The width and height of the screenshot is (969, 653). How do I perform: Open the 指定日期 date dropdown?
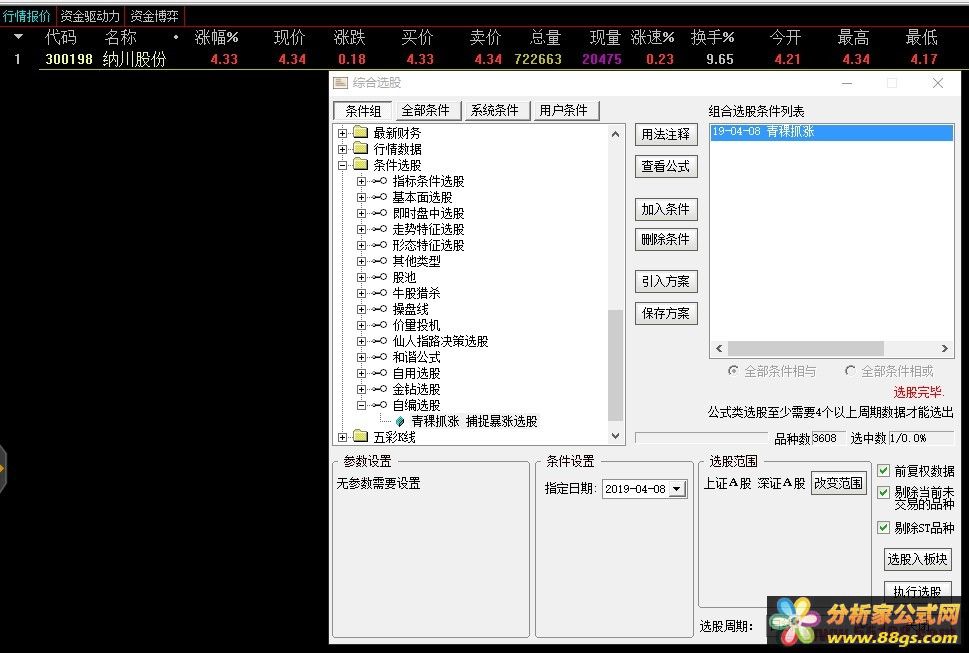(x=677, y=489)
